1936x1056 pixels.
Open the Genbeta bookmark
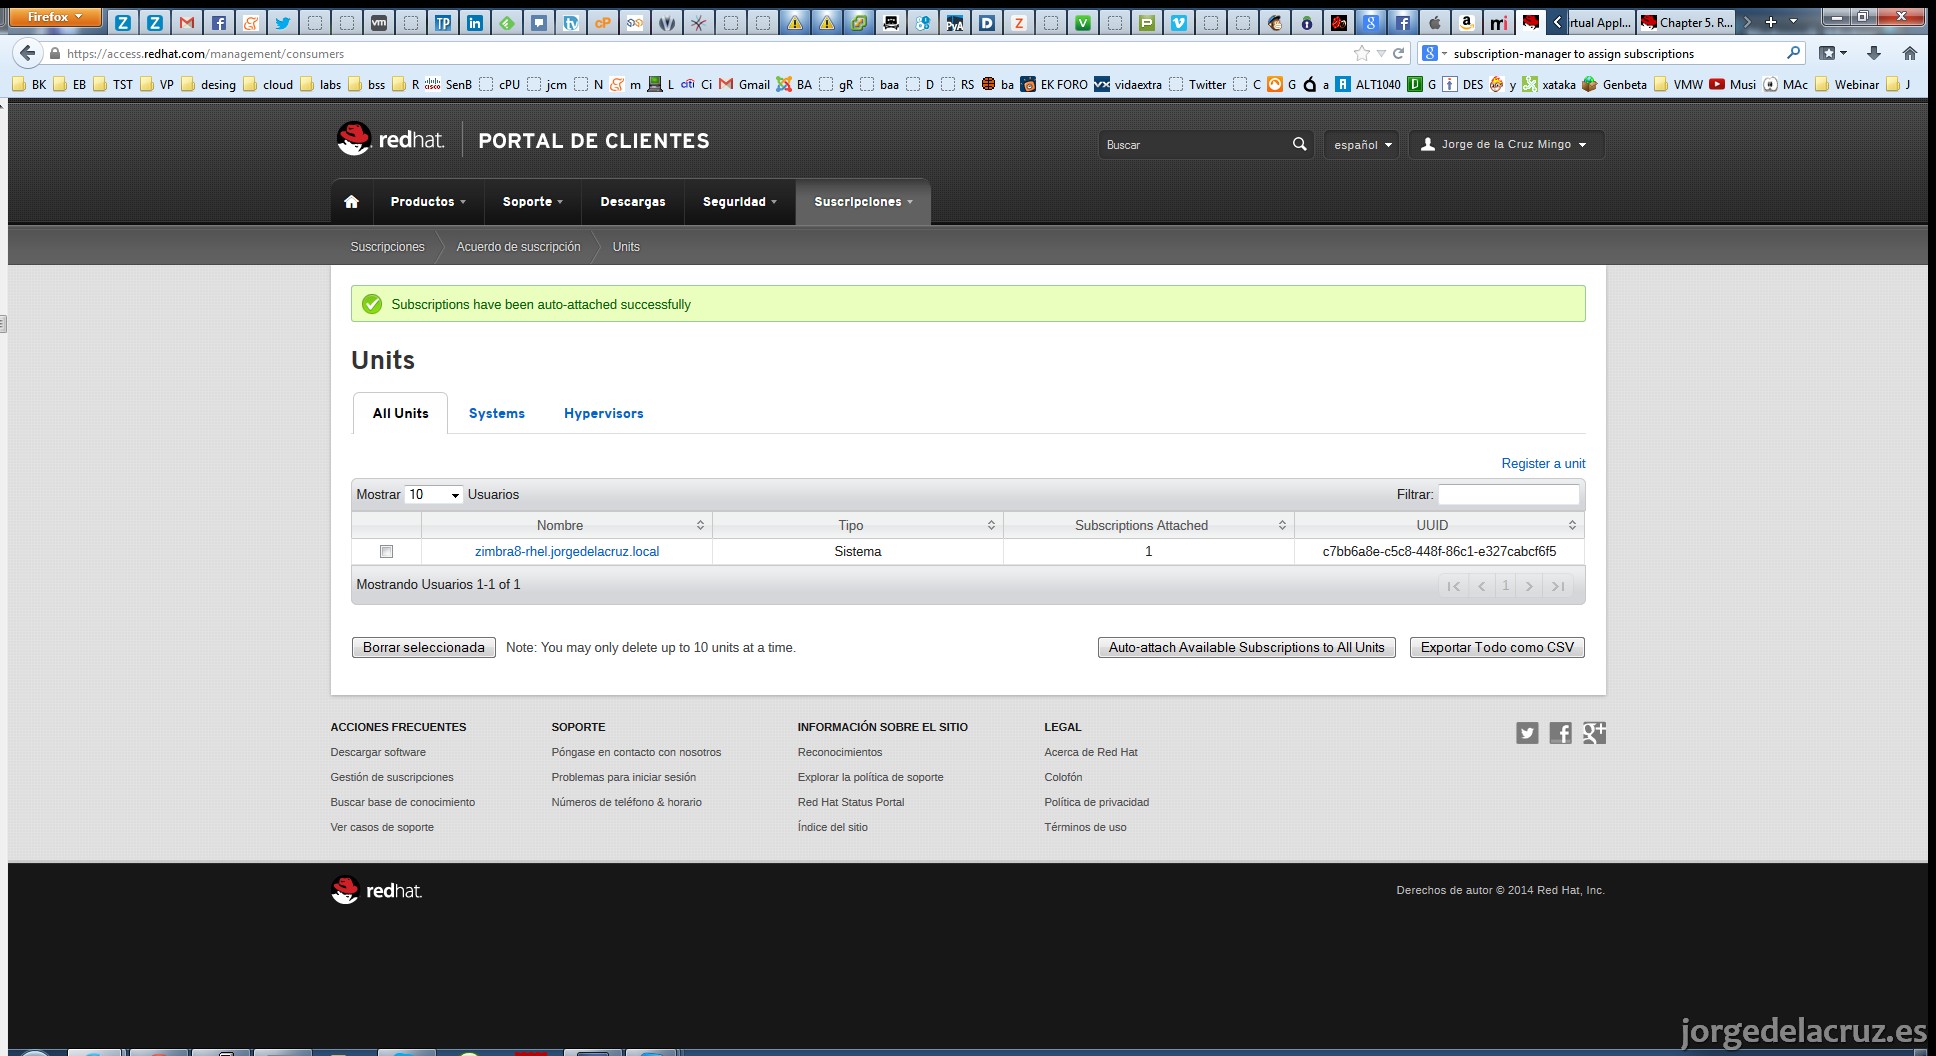tap(1614, 84)
